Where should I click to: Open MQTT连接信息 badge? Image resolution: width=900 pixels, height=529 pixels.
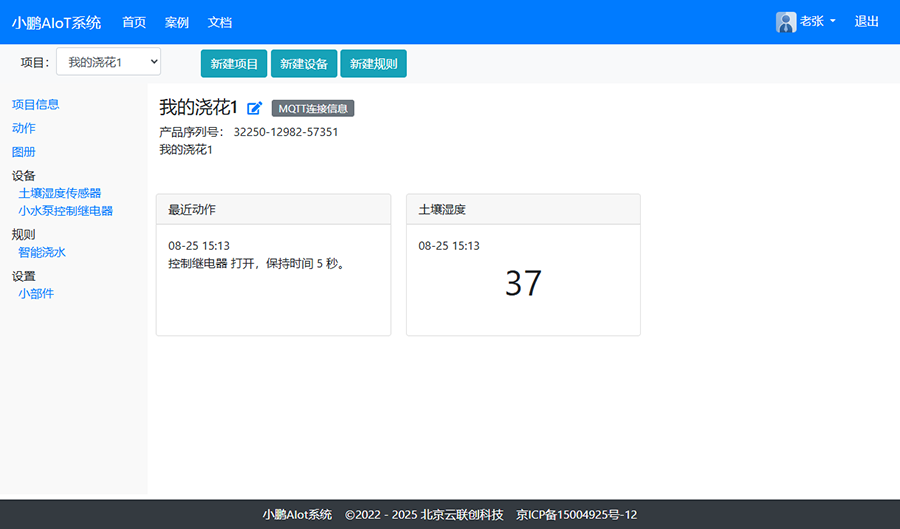tap(312, 108)
